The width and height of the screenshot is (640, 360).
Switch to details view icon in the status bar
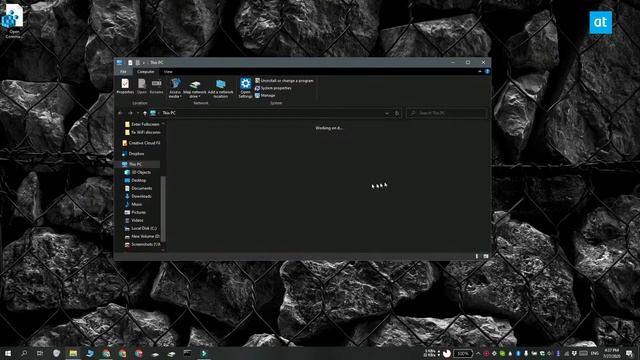click(477, 256)
